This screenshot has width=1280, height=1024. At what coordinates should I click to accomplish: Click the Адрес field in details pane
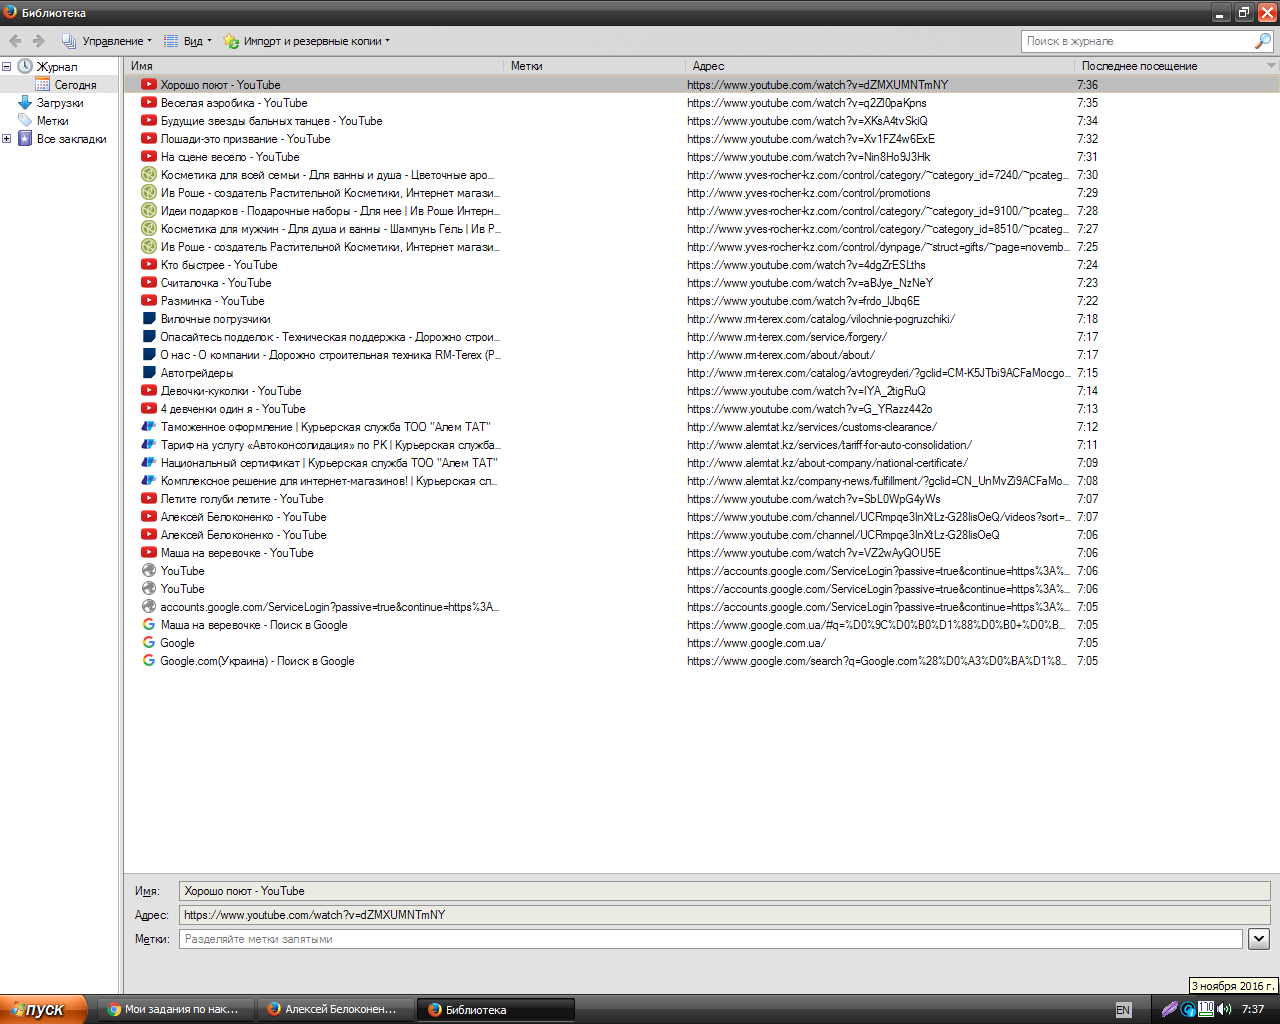coord(724,915)
